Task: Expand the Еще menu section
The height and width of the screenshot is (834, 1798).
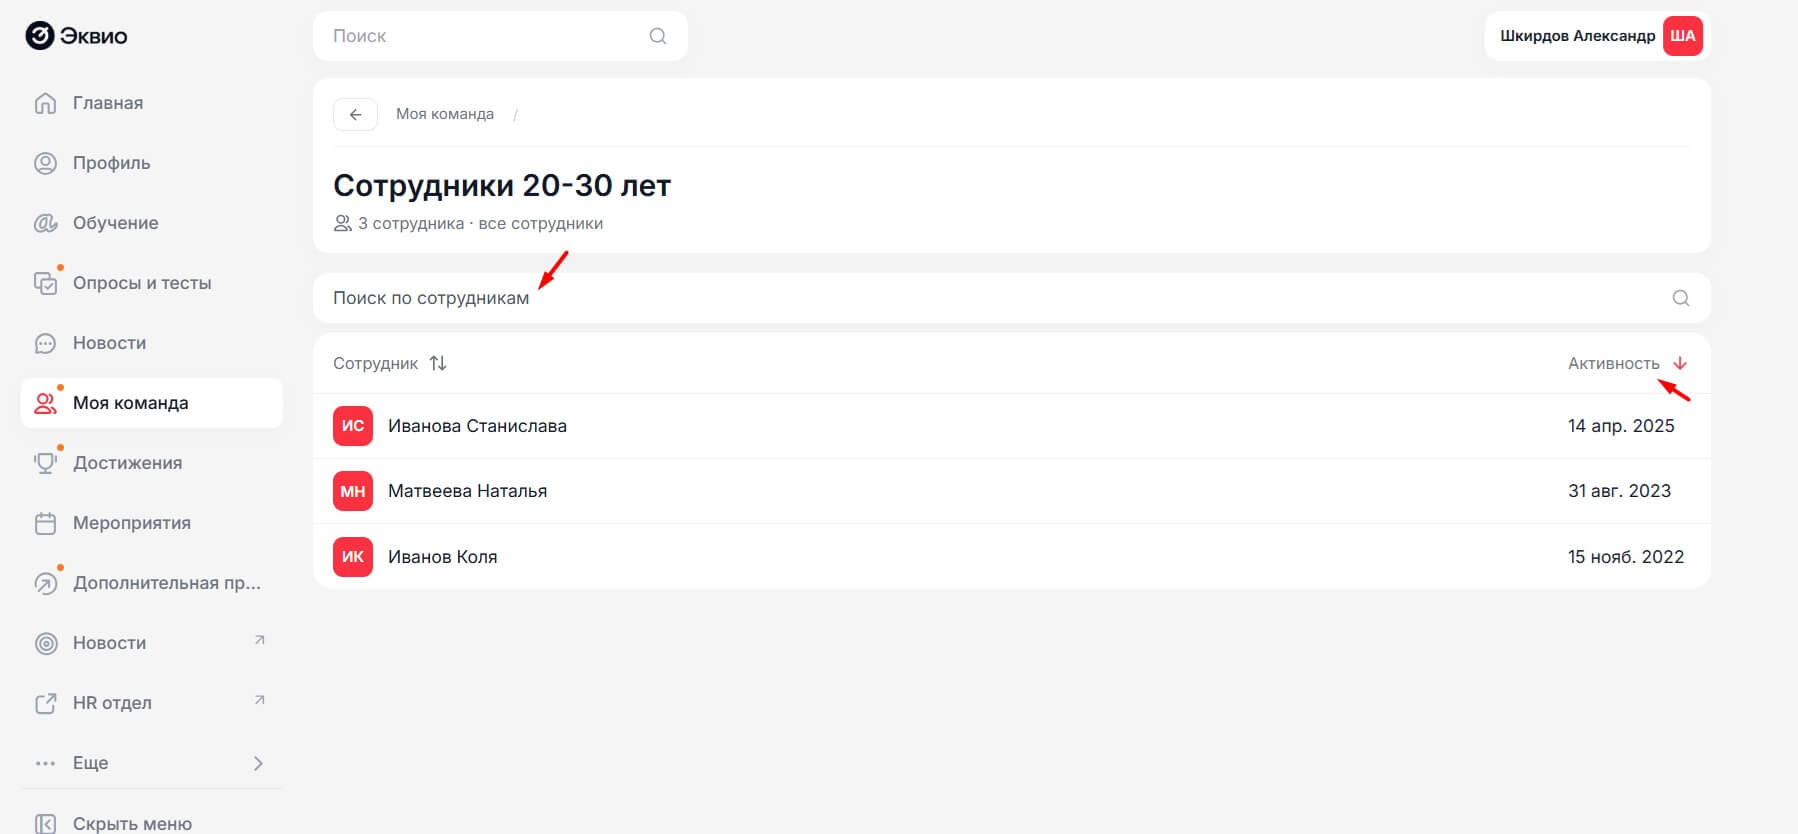Action: coord(257,763)
